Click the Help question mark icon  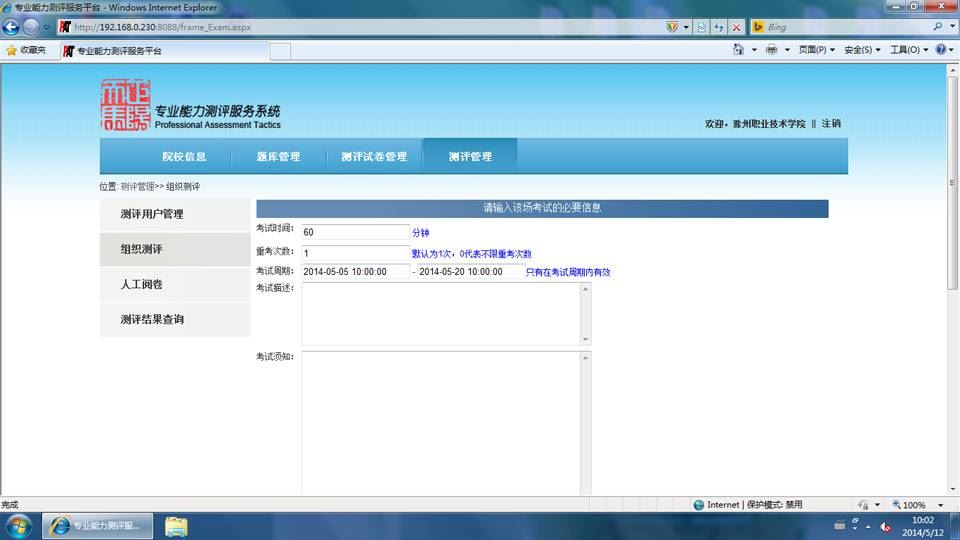click(x=941, y=50)
